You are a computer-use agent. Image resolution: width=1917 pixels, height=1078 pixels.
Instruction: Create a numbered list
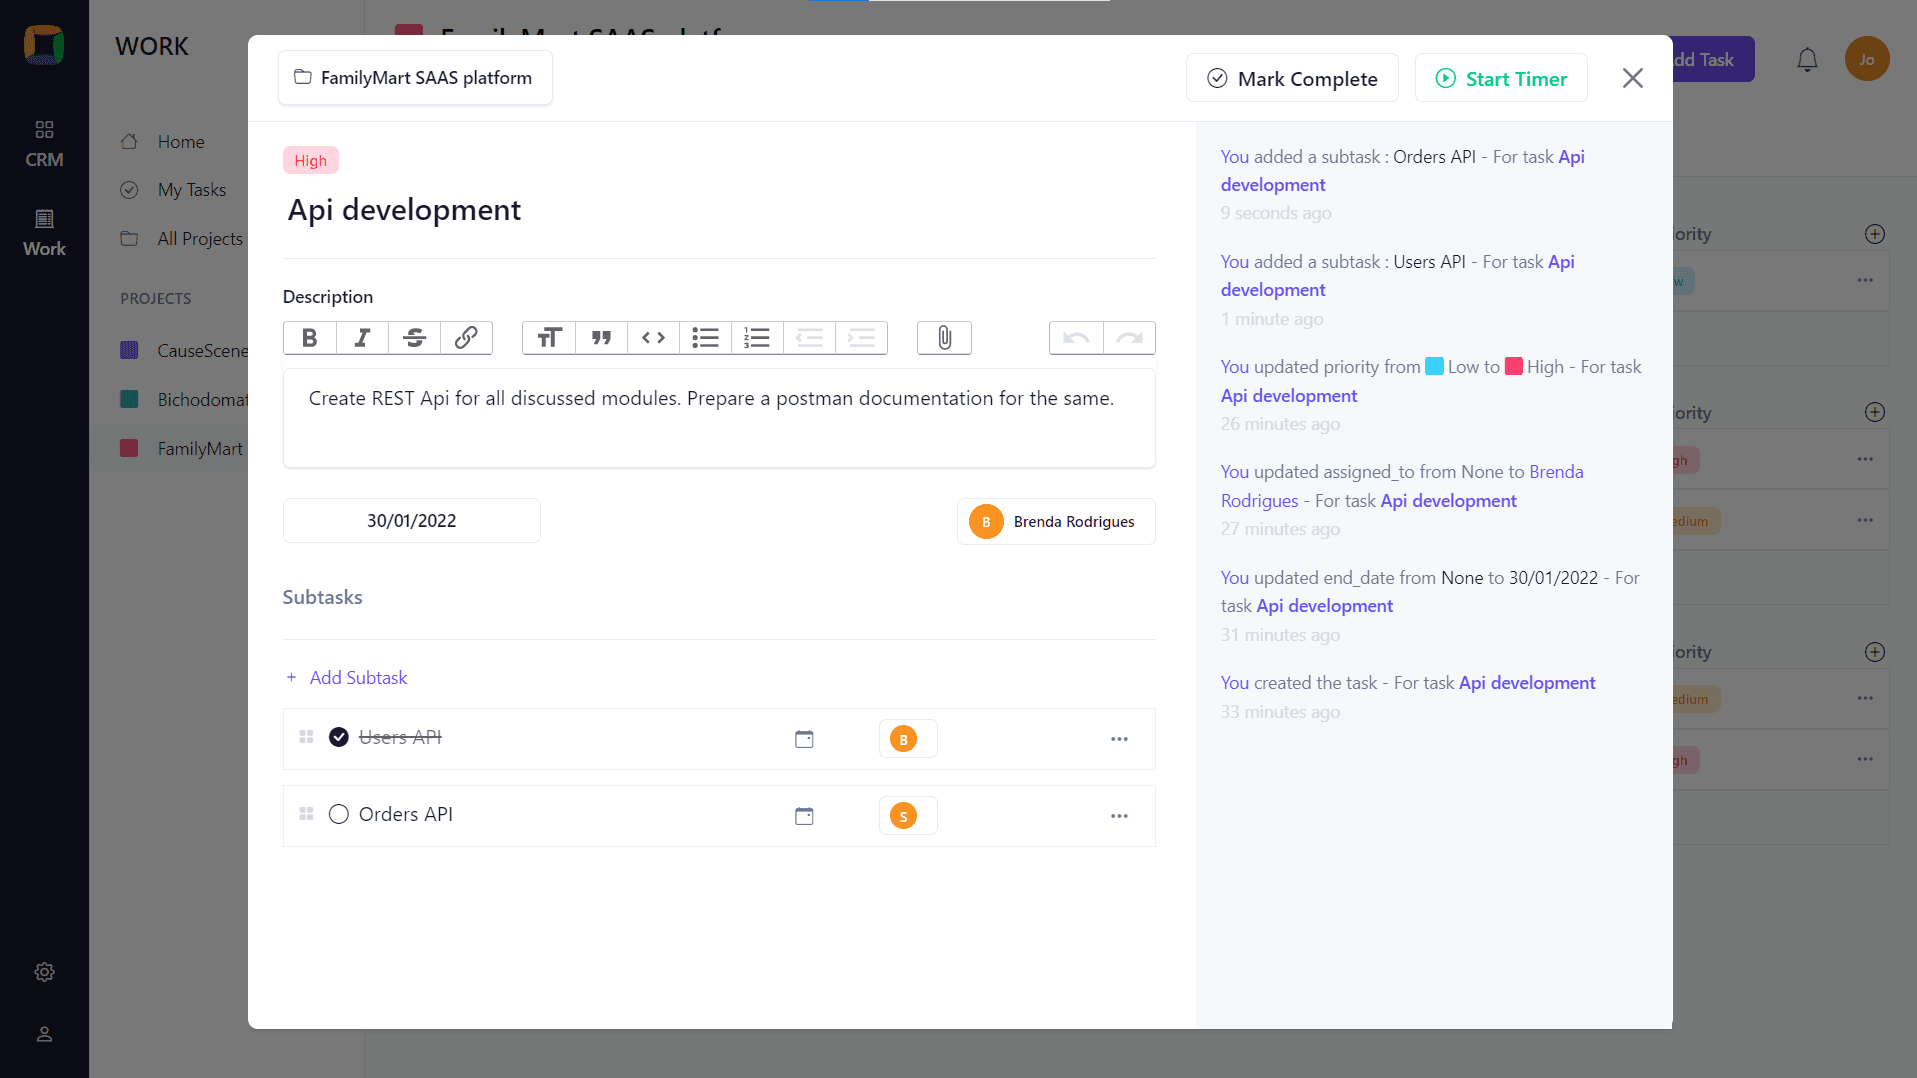pyautogui.click(x=757, y=338)
